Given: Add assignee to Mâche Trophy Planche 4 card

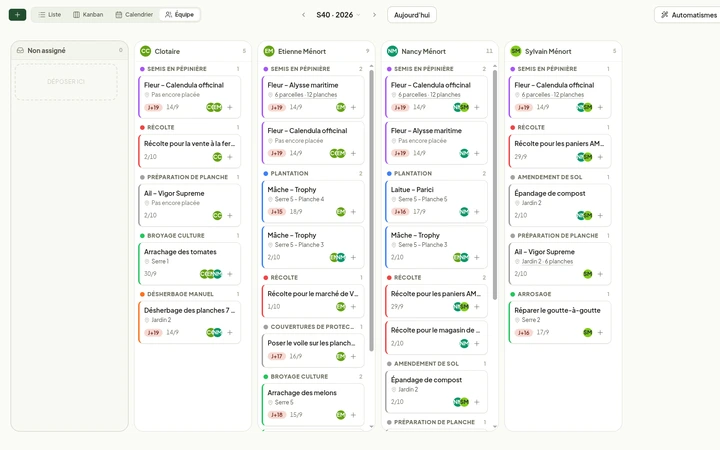Looking at the screenshot, I should [354, 212].
